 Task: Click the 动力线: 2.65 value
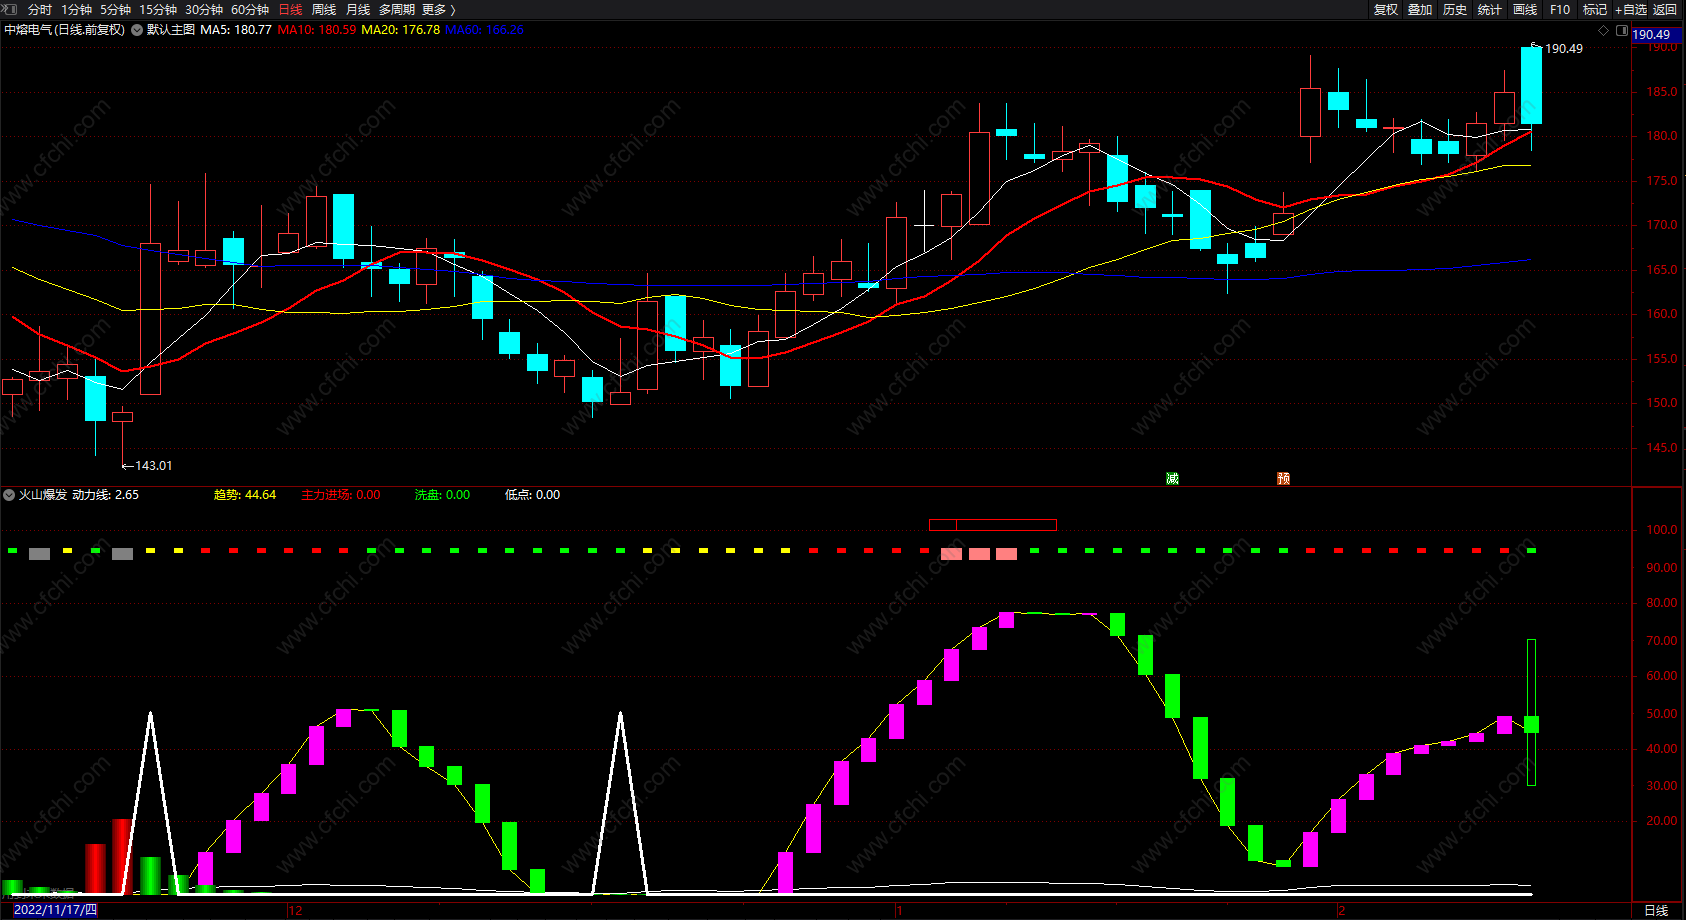[106, 495]
